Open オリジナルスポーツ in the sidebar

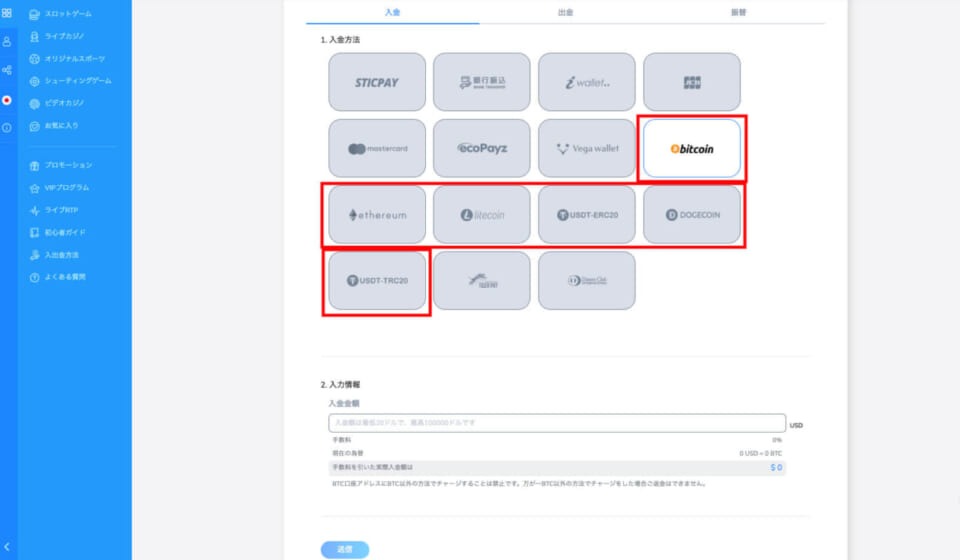[67, 59]
